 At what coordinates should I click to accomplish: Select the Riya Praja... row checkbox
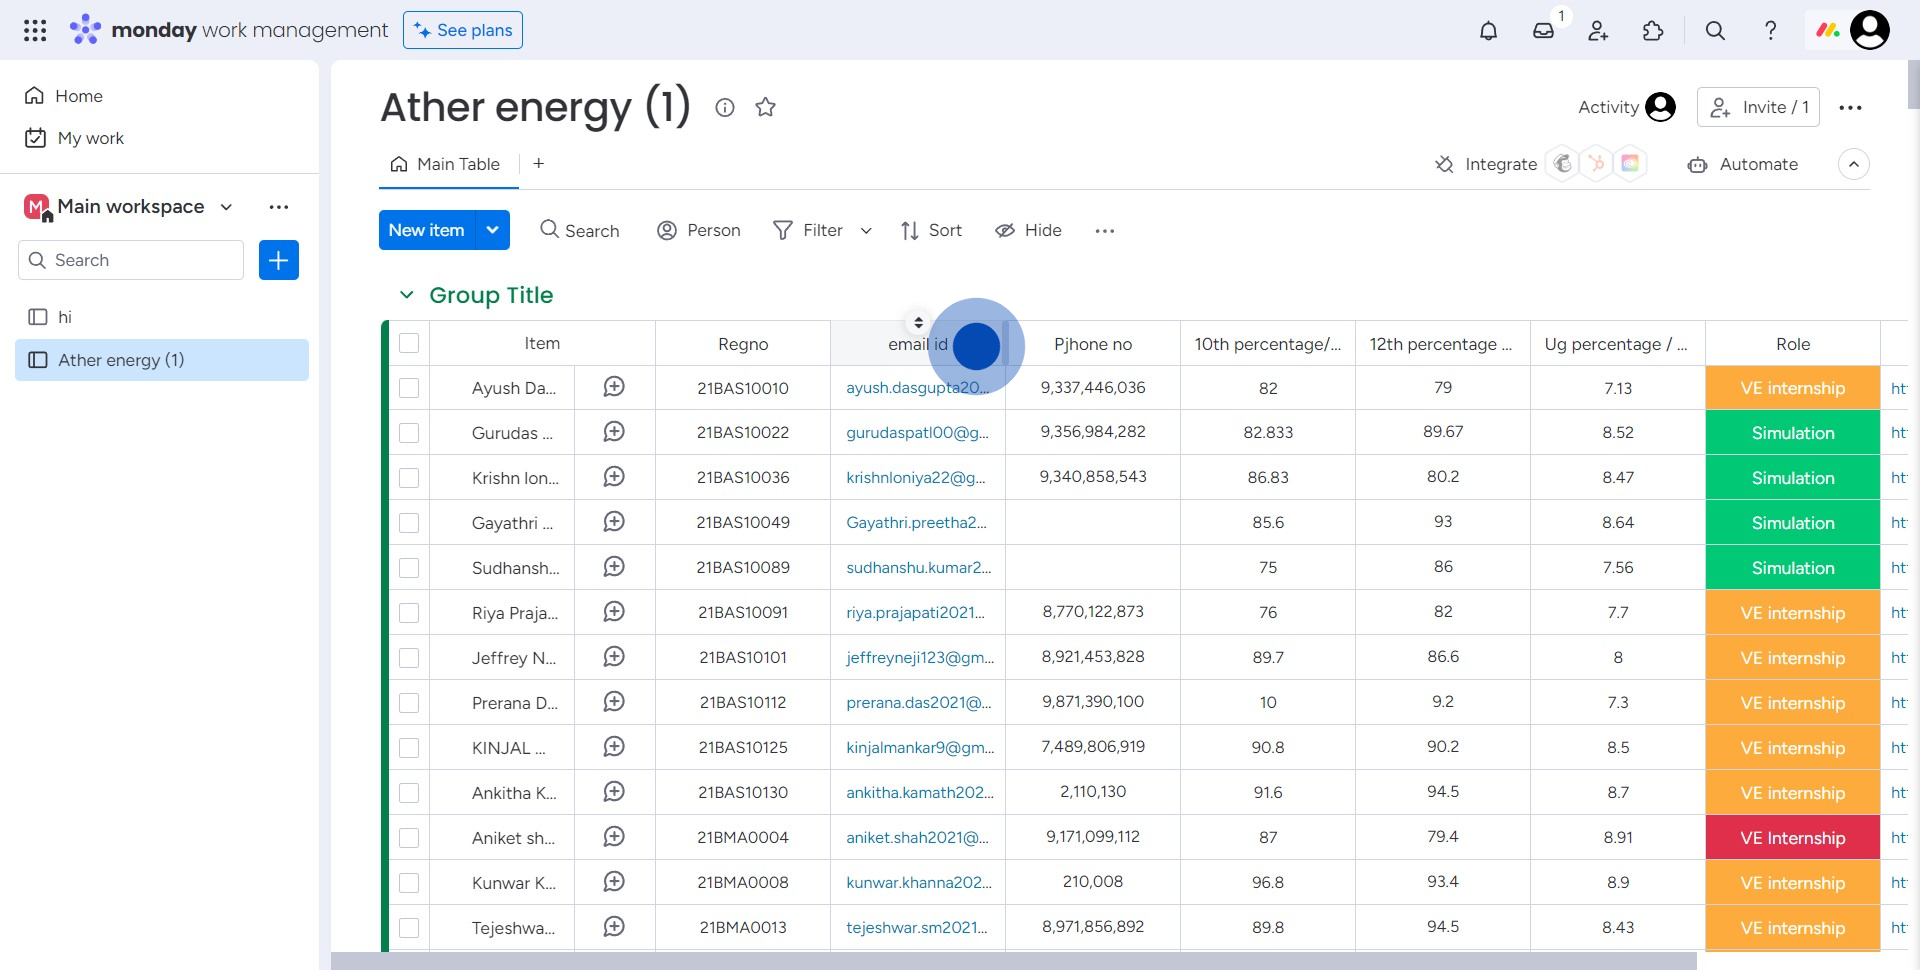pyautogui.click(x=409, y=613)
